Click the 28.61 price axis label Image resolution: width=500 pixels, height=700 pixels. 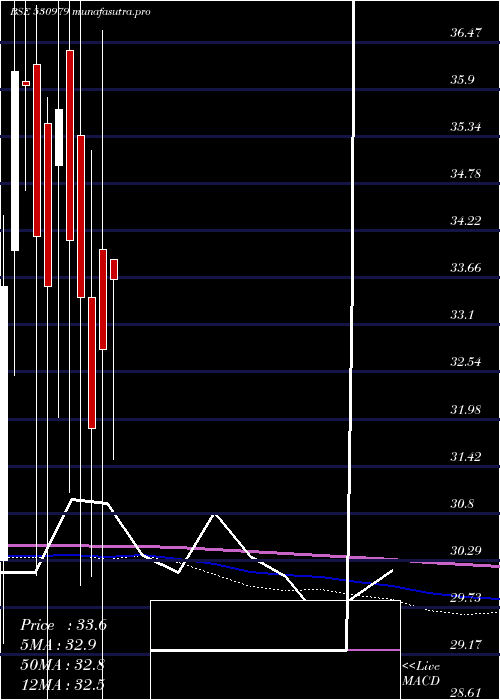[x=466, y=692]
